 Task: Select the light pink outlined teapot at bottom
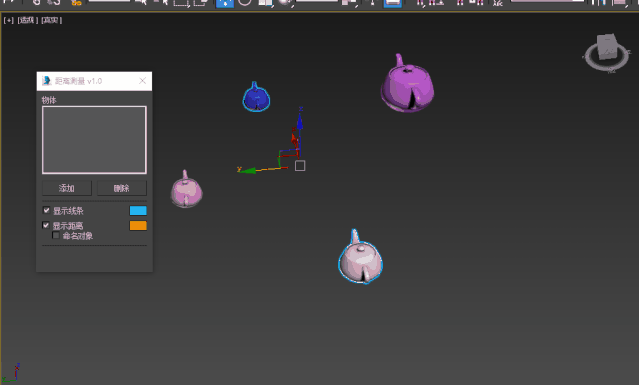[361, 258]
